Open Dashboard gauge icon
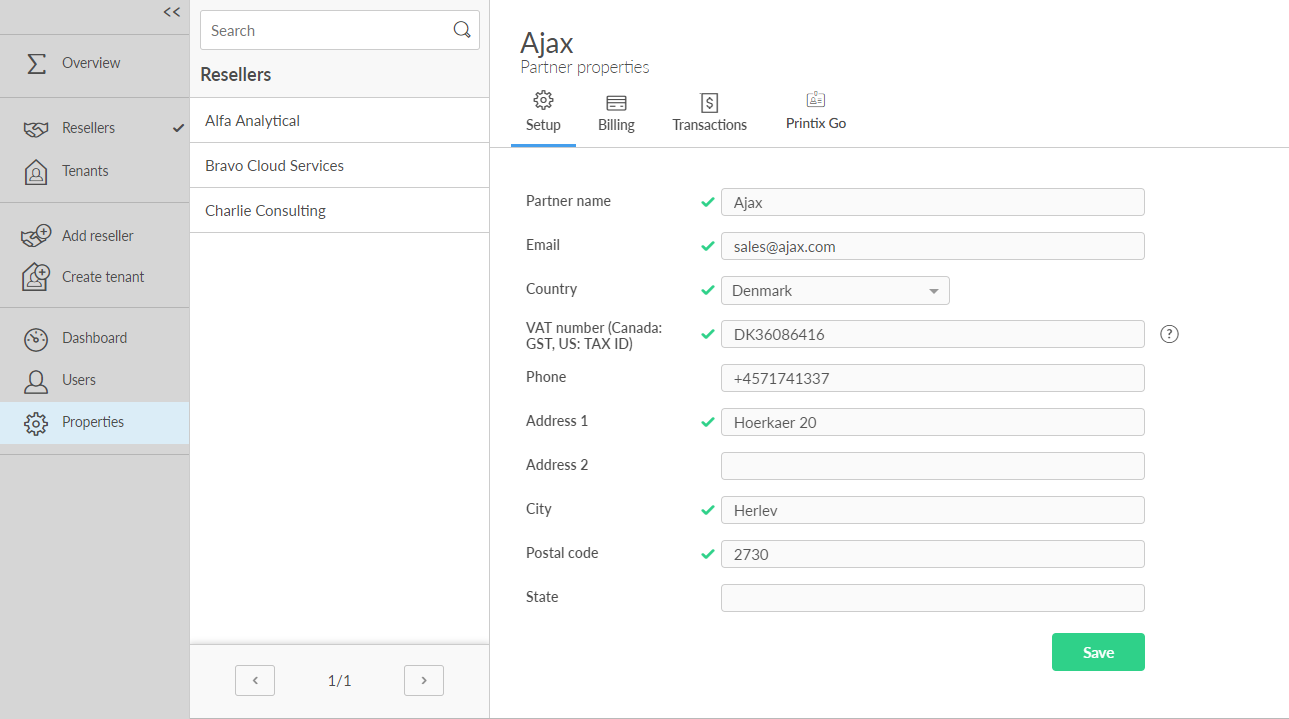This screenshot has height=719, width=1289. click(x=36, y=339)
